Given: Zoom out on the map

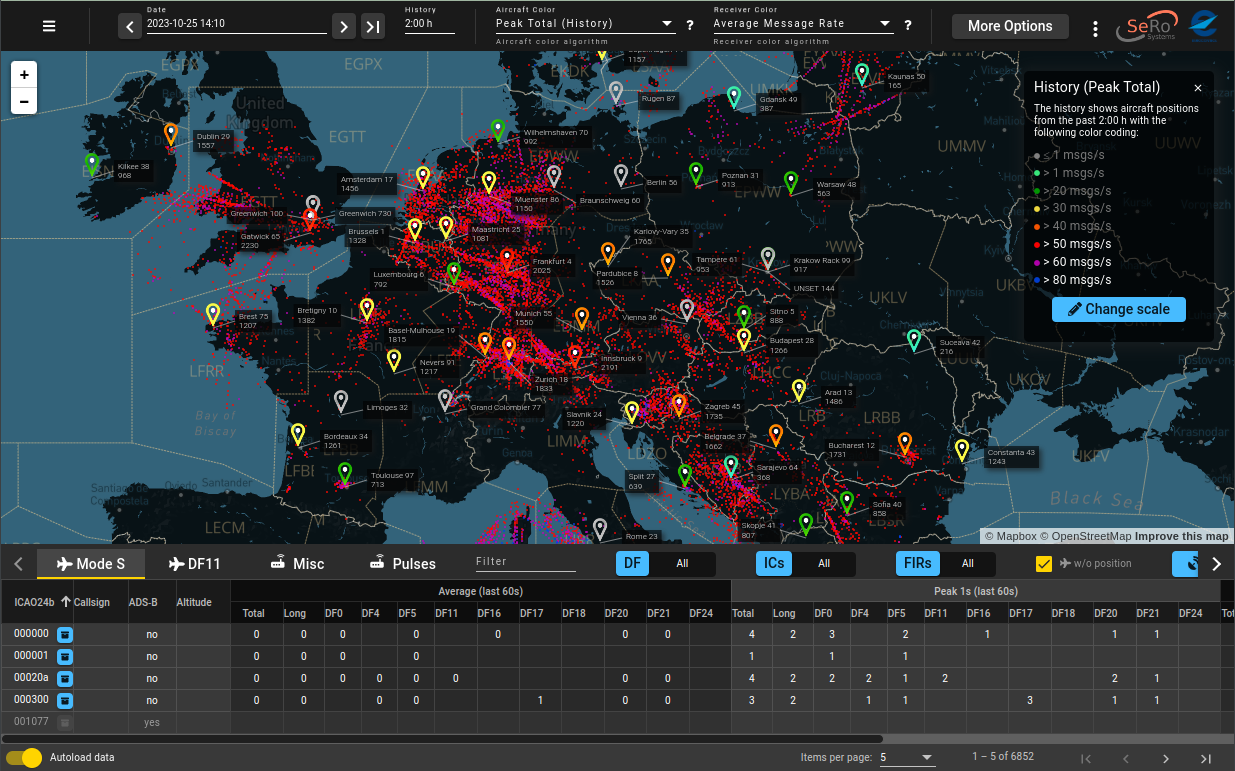Looking at the screenshot, I should (24, 101).
